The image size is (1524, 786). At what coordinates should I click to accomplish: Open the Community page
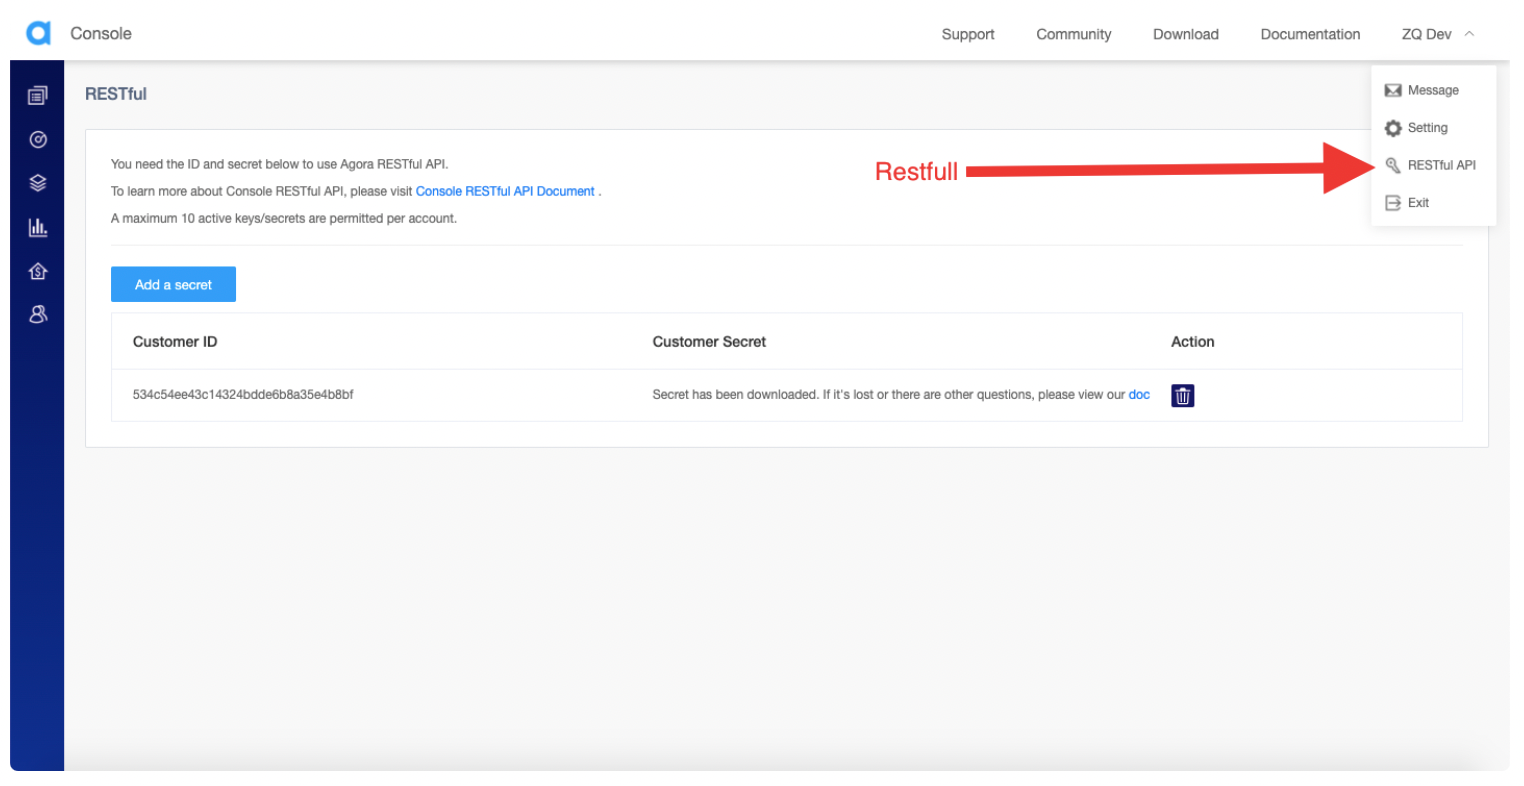(x=1073, y=34)
